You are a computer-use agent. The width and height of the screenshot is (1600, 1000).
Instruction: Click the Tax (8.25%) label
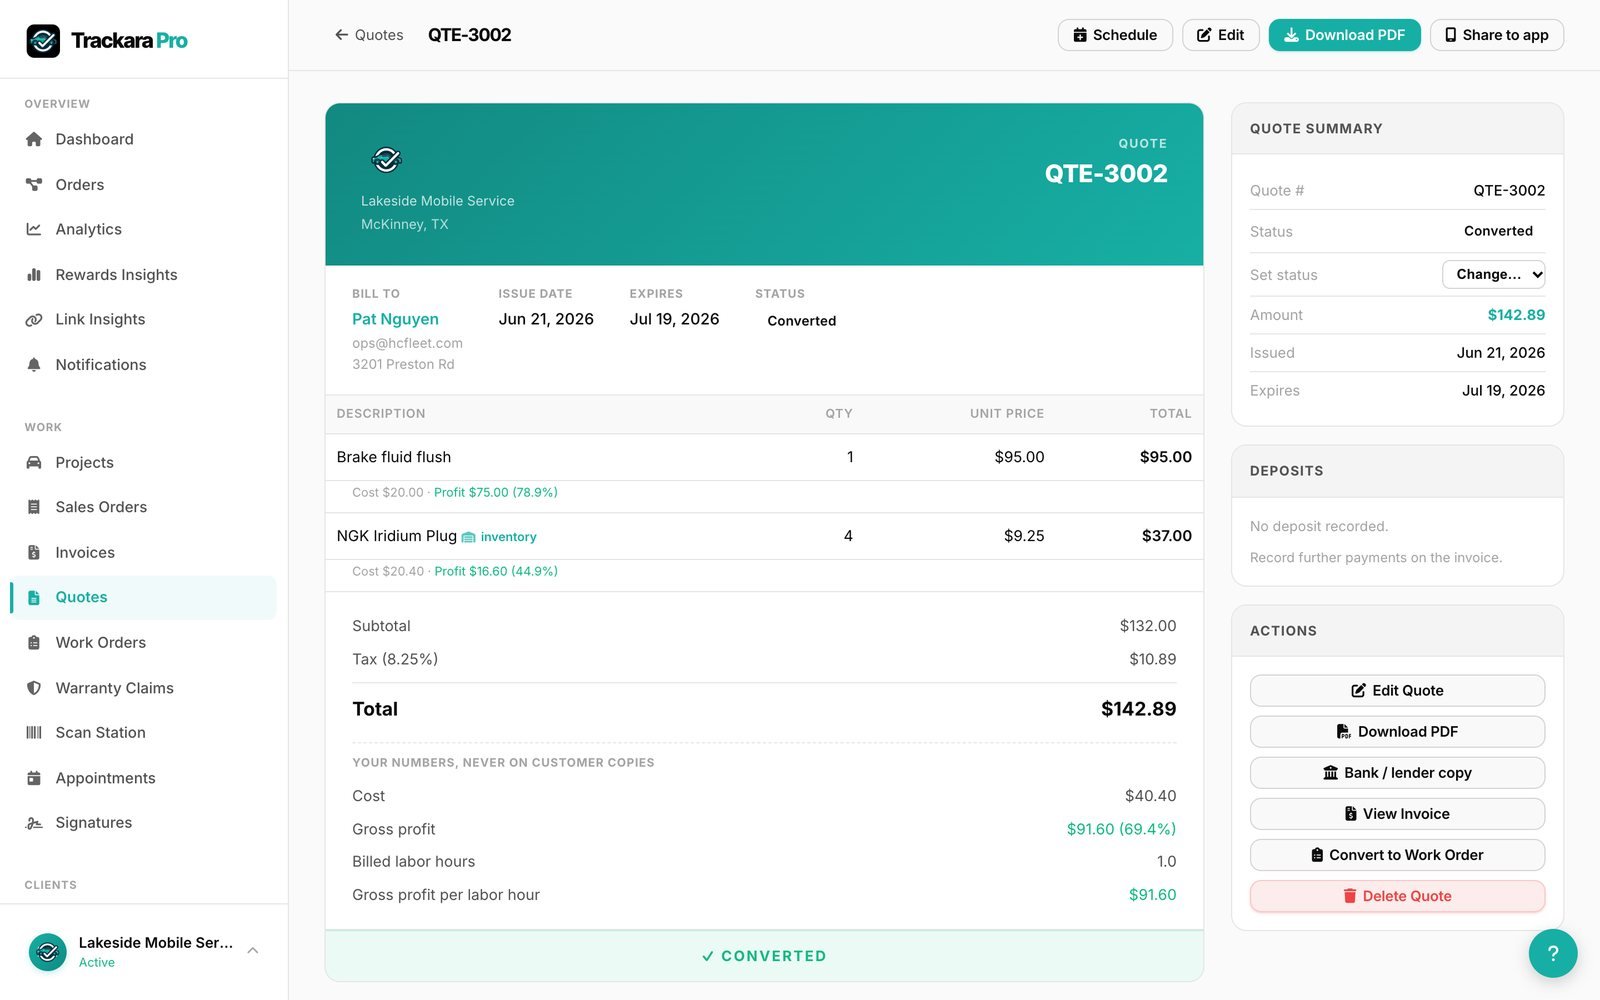(395, 659)
